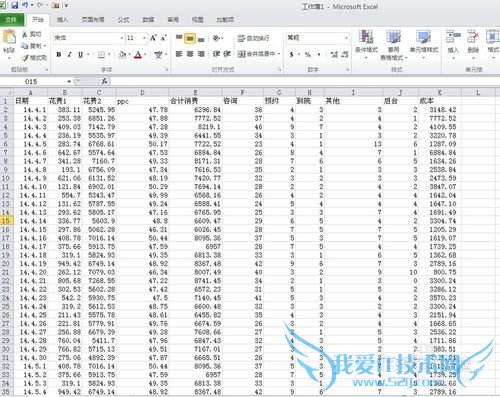The image size is (500, 397).
Task: Apply percent style format
Action: (x=307, y=54)
